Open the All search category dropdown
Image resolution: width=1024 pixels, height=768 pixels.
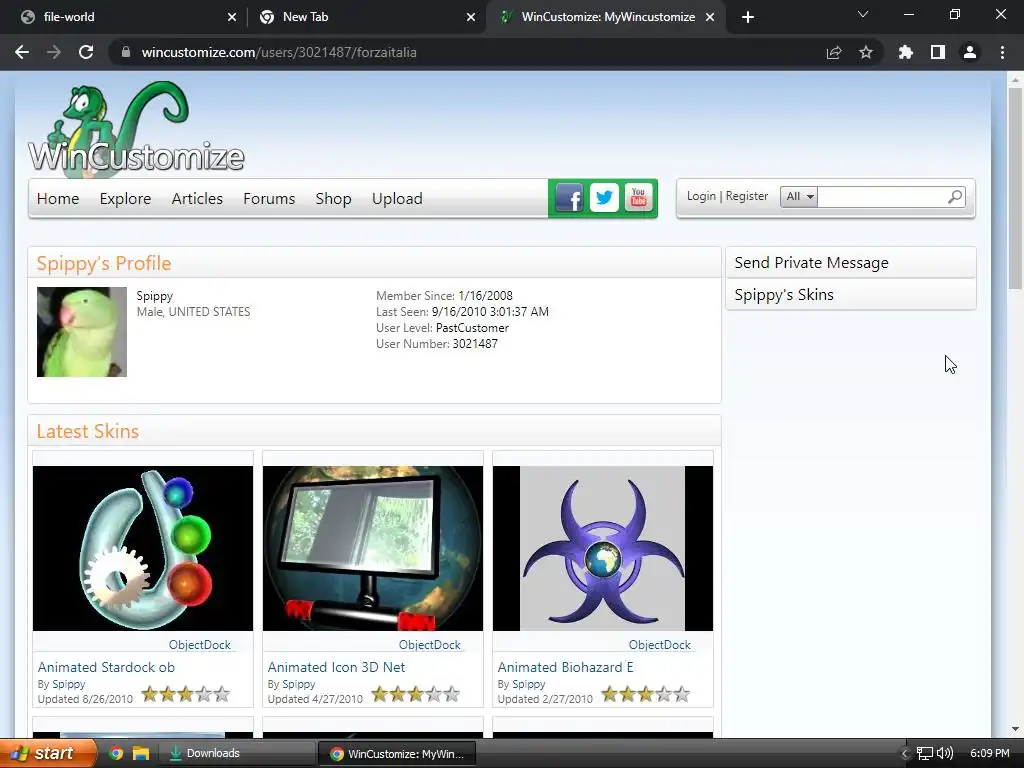coord(799,197)
